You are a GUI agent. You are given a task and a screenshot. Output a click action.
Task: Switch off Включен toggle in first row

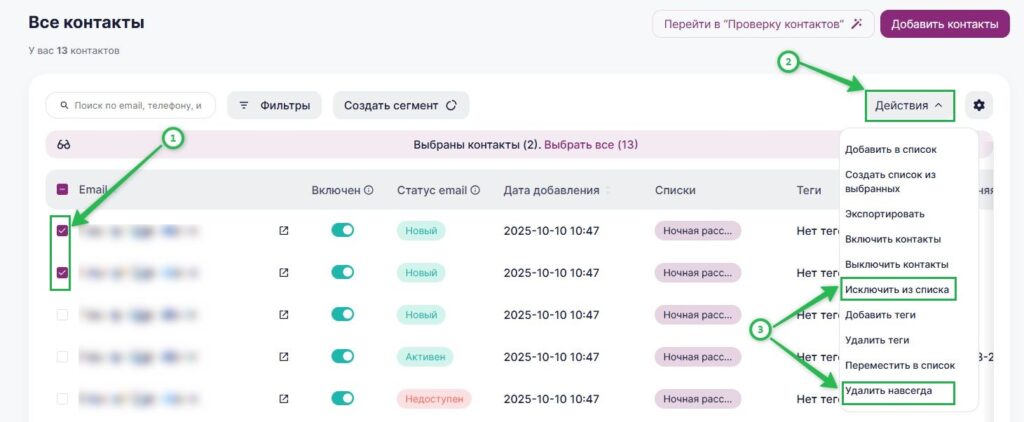tap(342, 231)
